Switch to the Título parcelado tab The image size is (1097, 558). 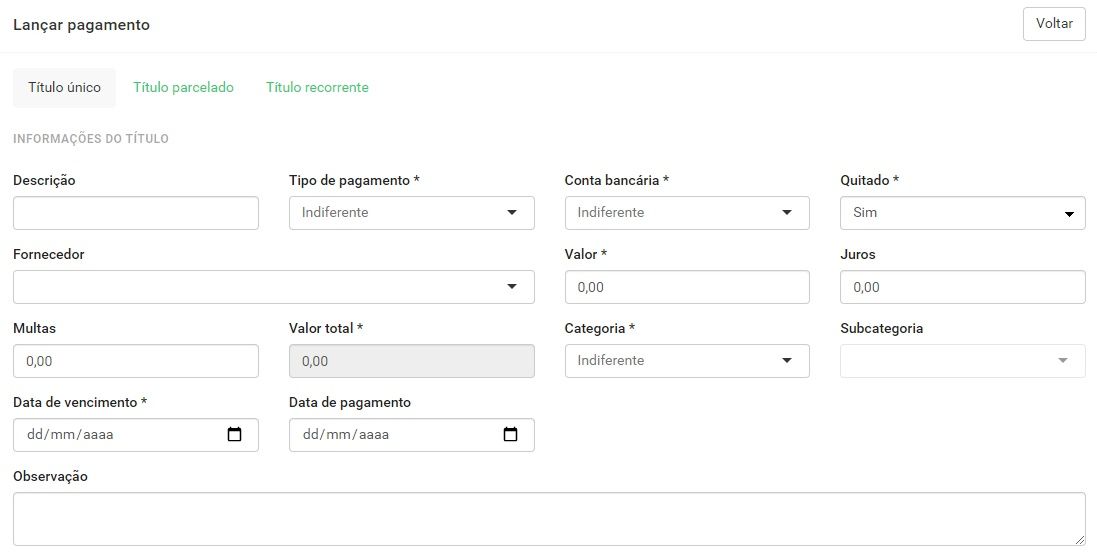click(x=183, y=87)
